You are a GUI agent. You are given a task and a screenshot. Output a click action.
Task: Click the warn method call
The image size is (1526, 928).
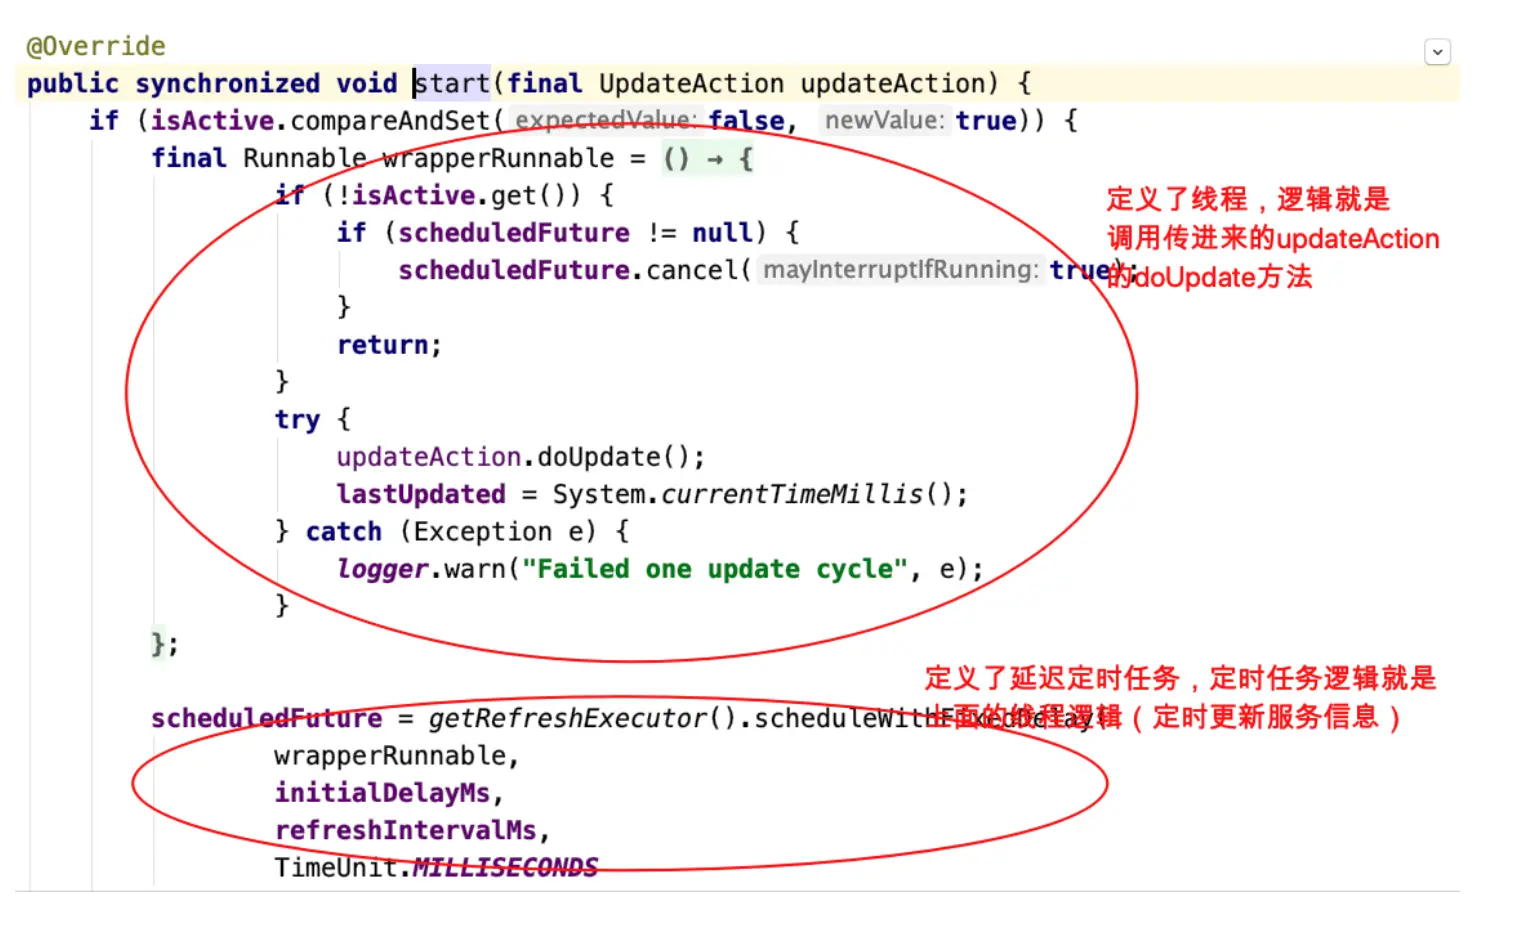[475, 569]
